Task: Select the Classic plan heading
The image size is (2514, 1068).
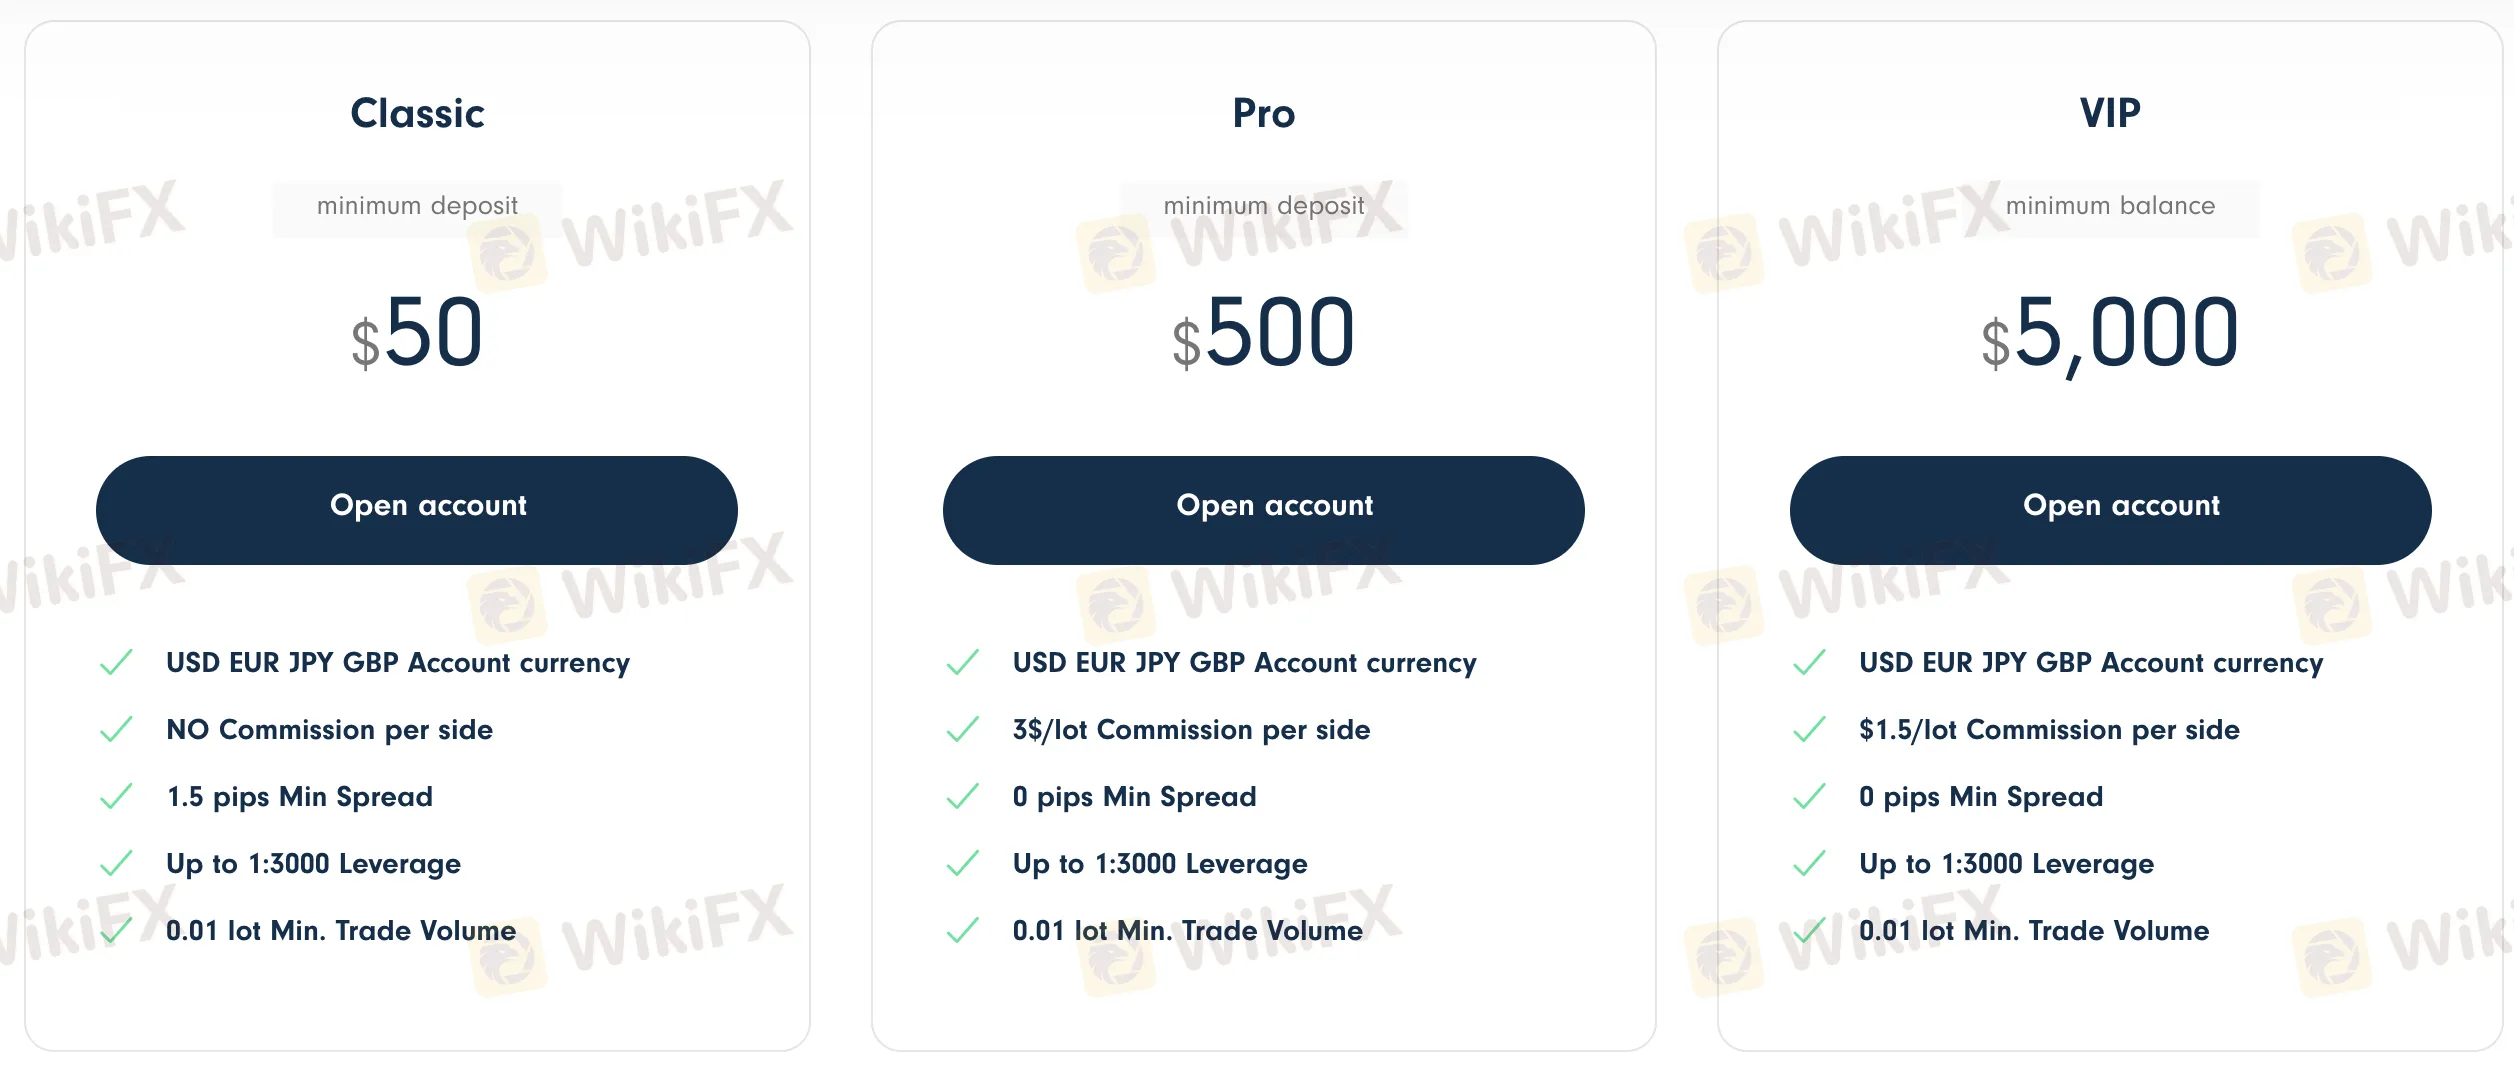Action: click(417, 113)
